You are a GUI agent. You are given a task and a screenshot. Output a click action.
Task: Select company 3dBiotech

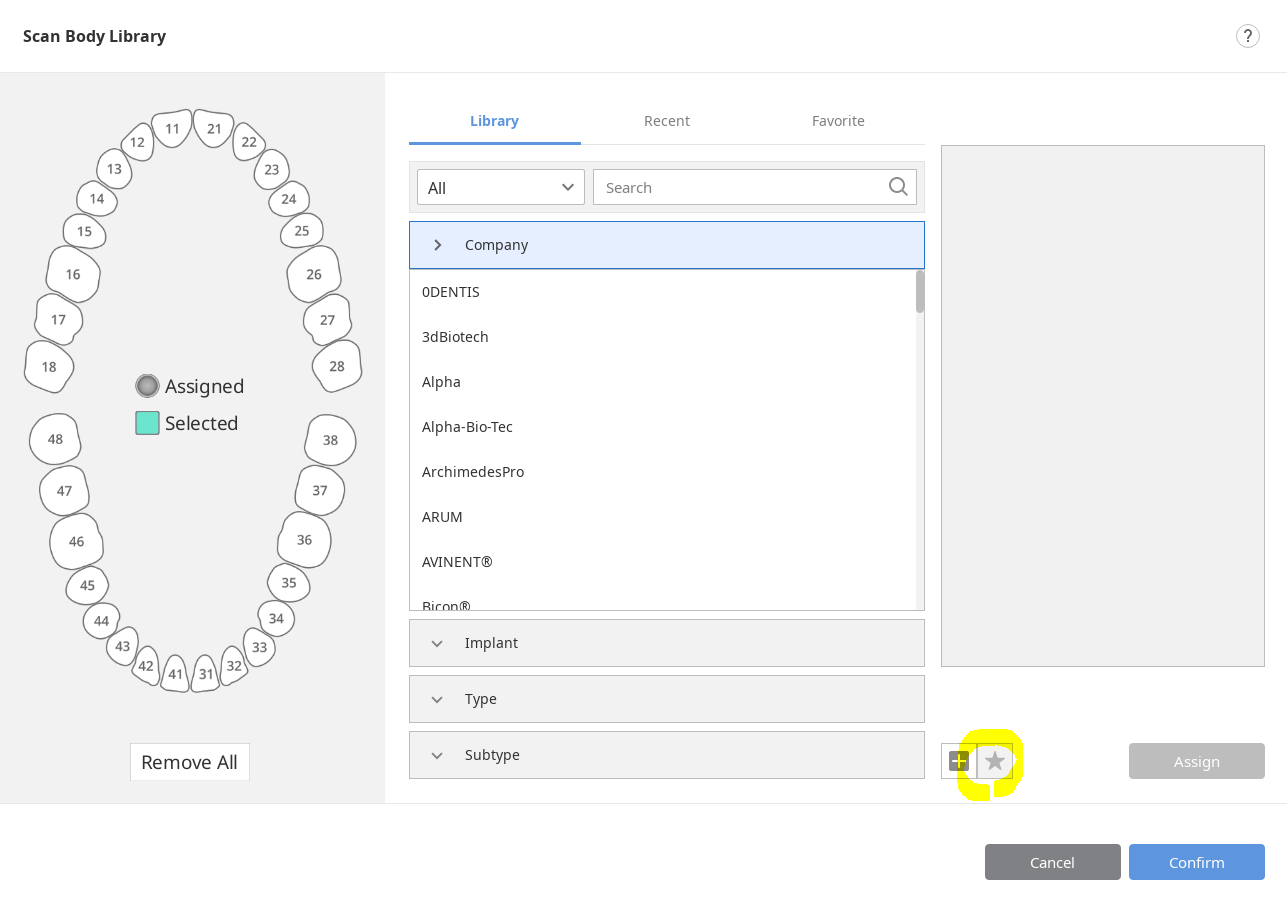tap(663, 337)
